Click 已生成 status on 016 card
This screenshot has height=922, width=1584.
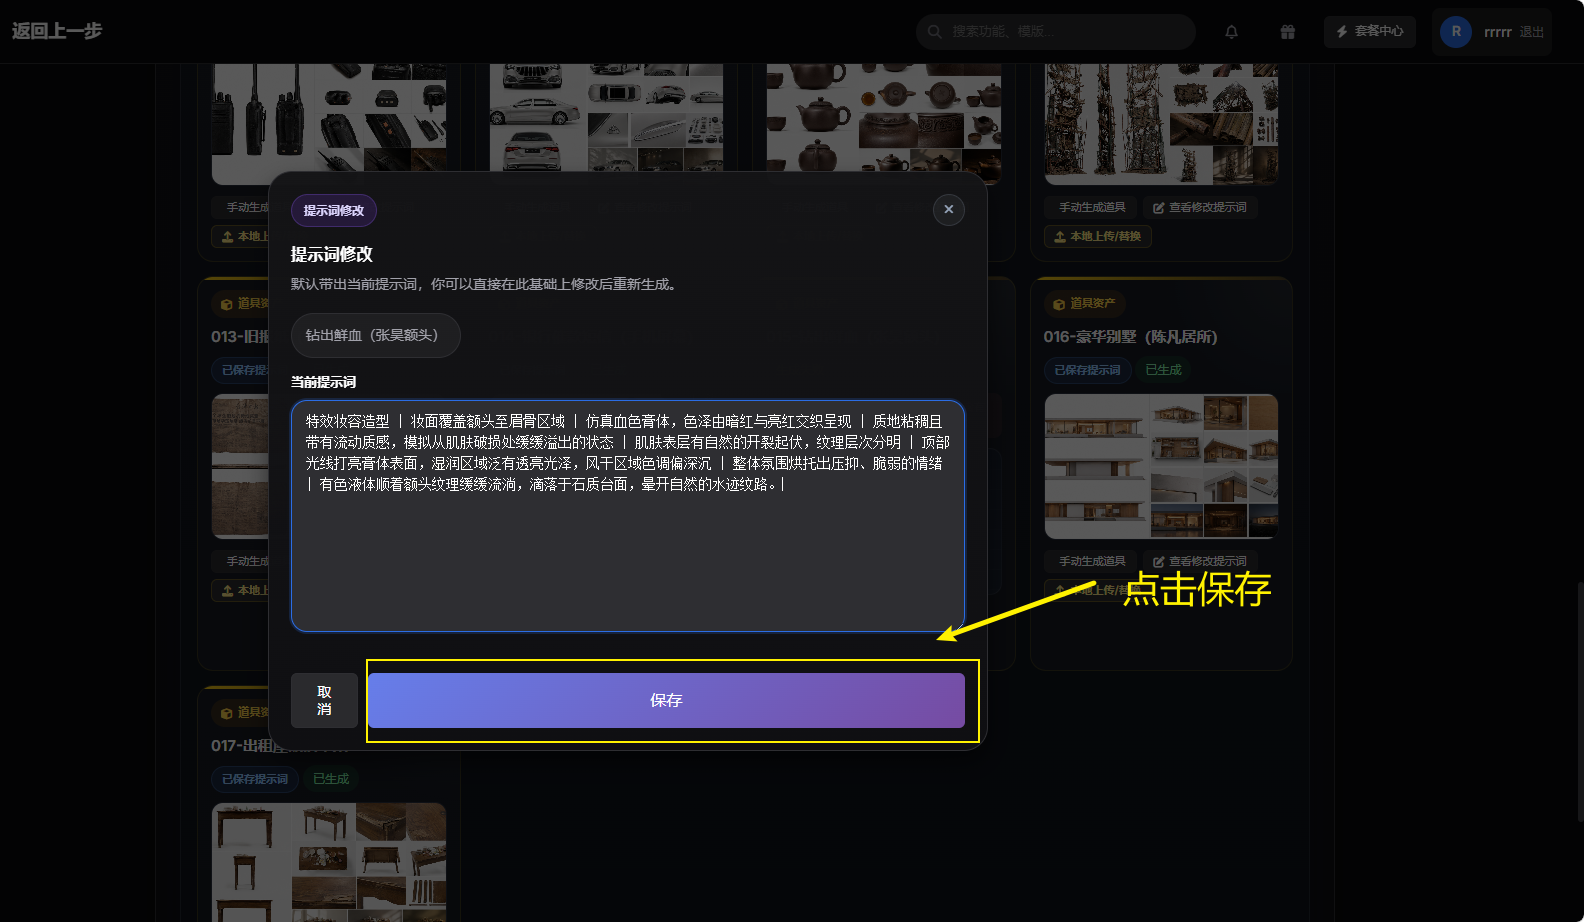1163,370
